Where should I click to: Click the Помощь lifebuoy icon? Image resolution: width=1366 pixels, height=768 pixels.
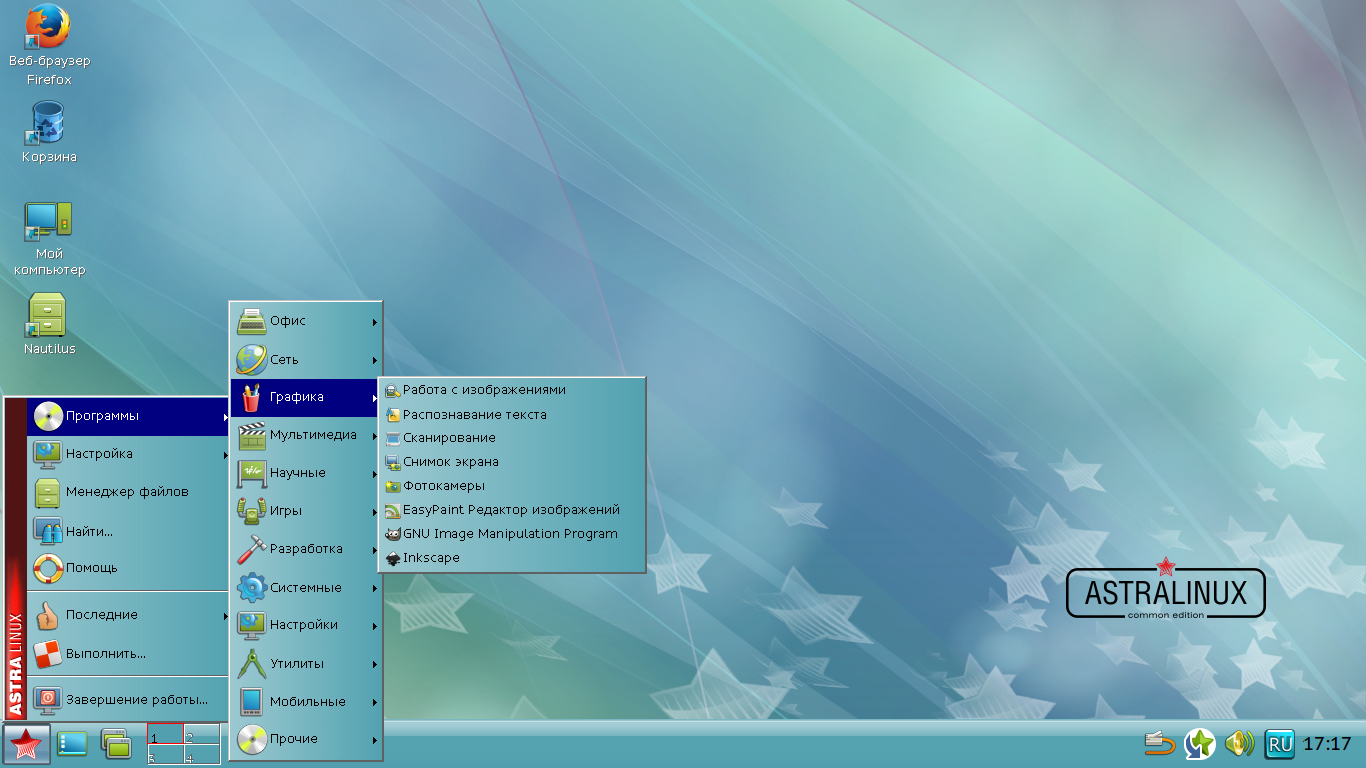pyautogui.click(x=48, y=568)
